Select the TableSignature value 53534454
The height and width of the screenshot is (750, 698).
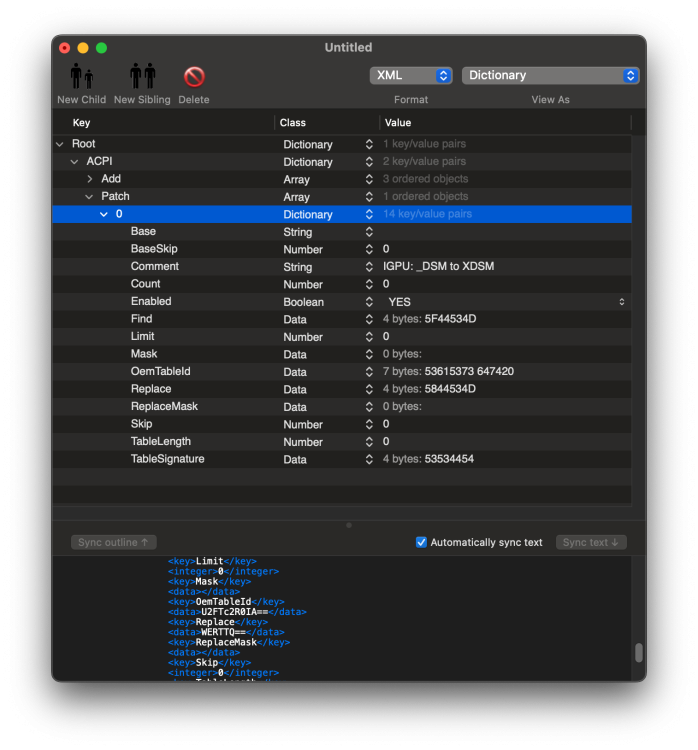tap(449, 459)
